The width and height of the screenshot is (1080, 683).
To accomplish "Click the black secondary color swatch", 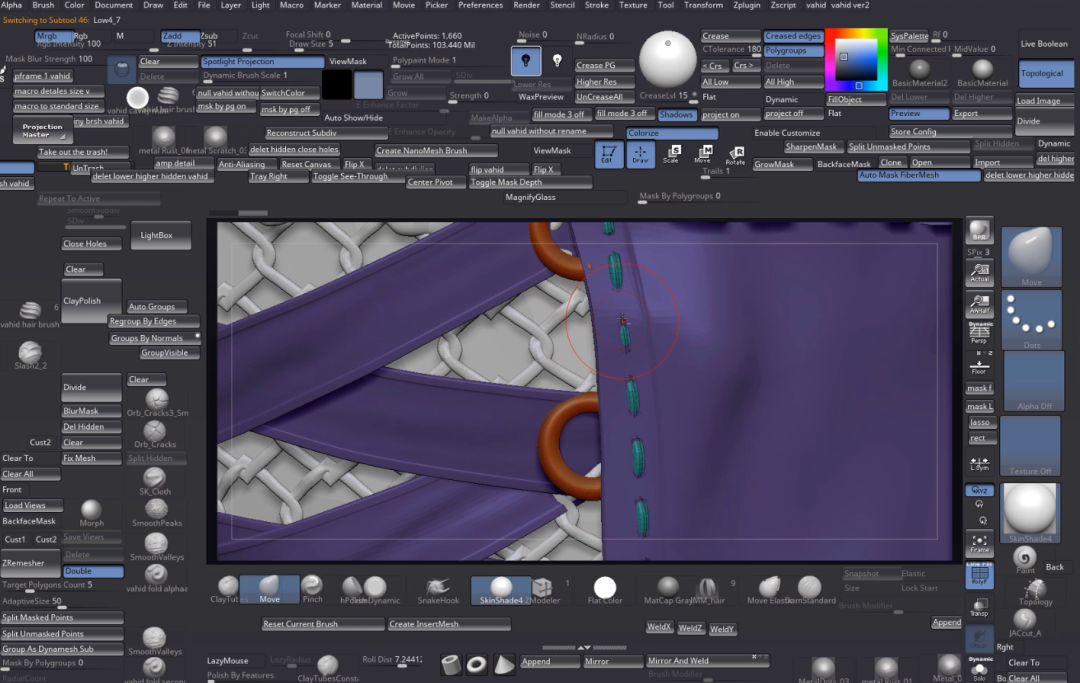I will coord(337,85).
